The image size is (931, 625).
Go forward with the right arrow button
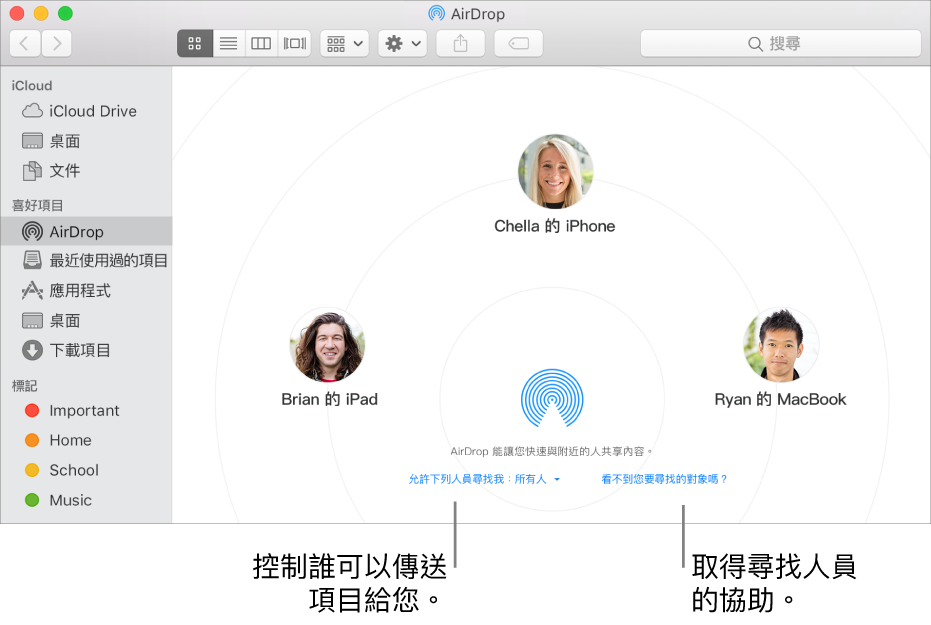pos(56,43)
